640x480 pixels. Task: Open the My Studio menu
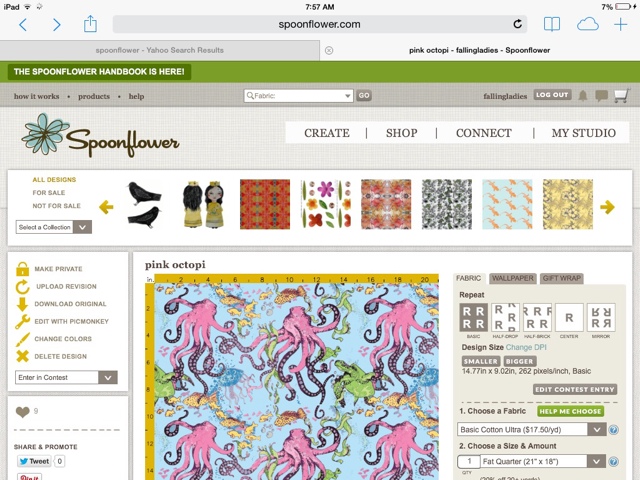[584, 133]
